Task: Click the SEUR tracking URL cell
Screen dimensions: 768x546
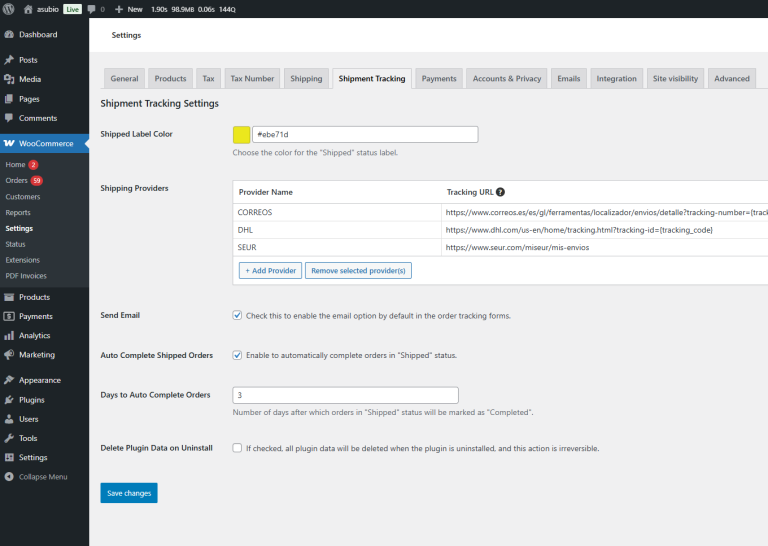Action: pyautogui.click(x=604, y=247)
